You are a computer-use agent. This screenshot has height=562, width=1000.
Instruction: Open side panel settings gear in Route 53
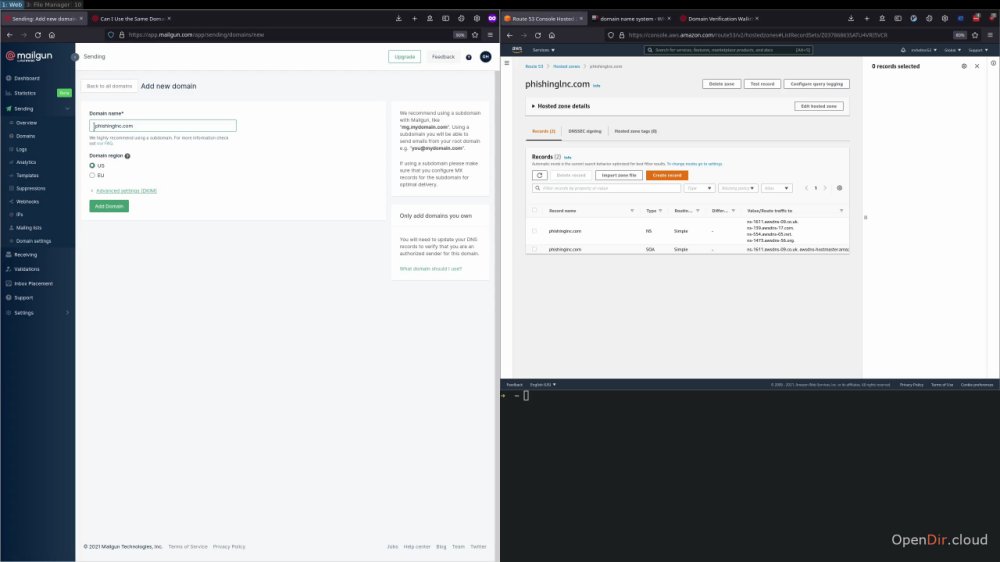click(x=964, y=66)
